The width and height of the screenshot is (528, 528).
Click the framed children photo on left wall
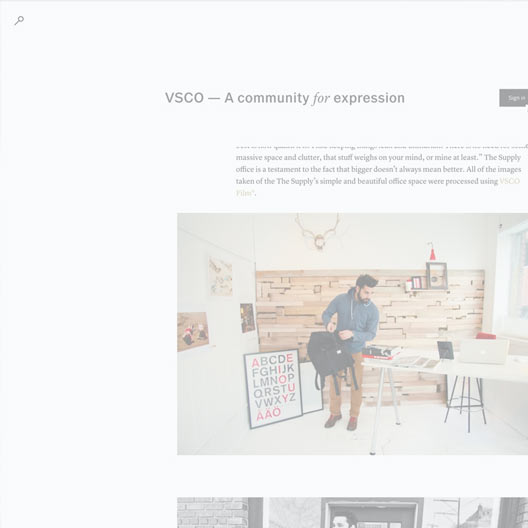click(x=193, y=331)
